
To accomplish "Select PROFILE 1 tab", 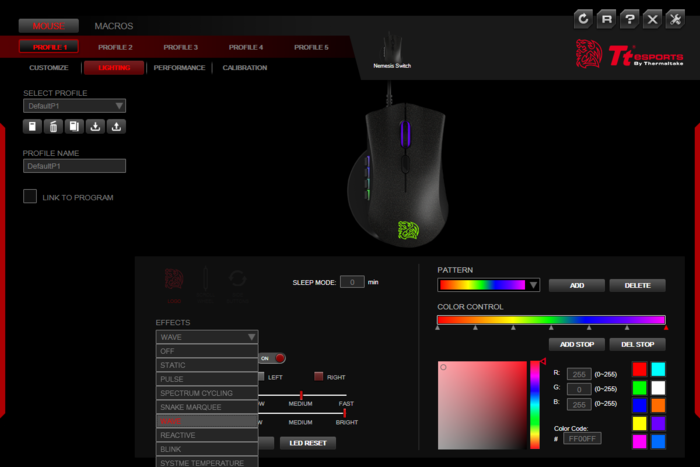I will 49,47.
